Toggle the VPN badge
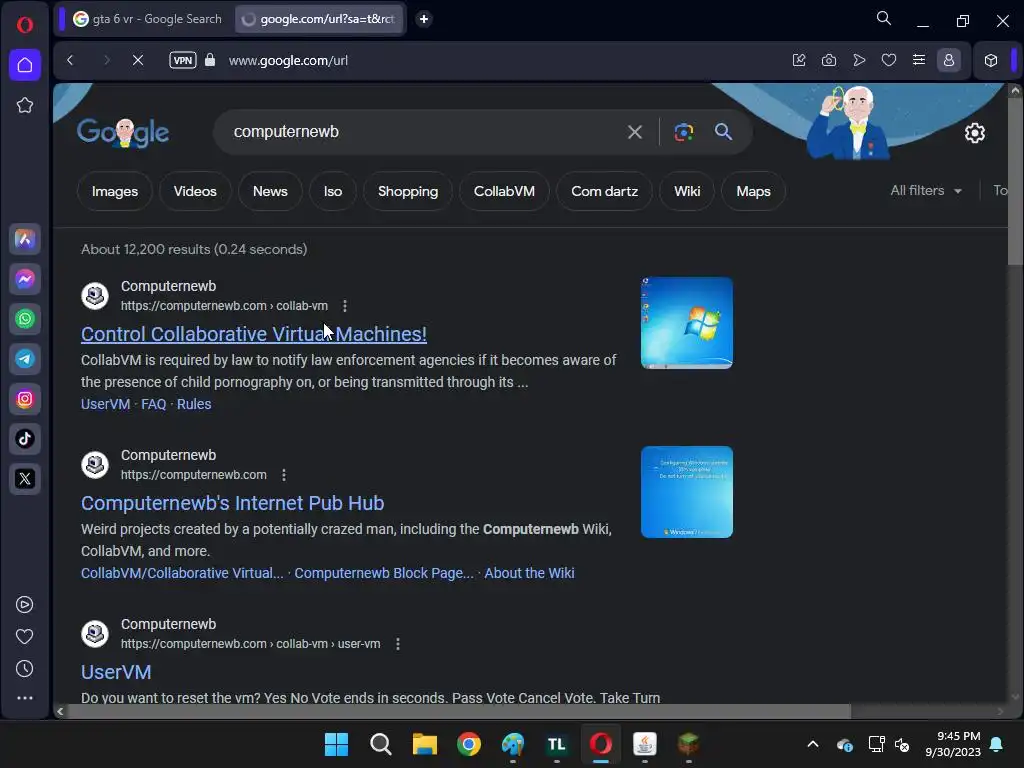The width and height of the screenshot is (1024, 768). pos(183,60)
